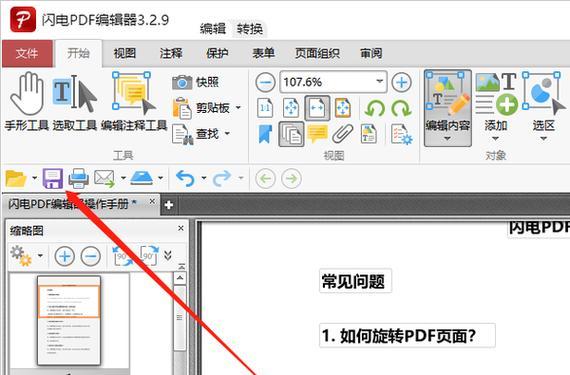Expand the edit content (编辑内容) dropdown arrow

(x=447, y=139)
